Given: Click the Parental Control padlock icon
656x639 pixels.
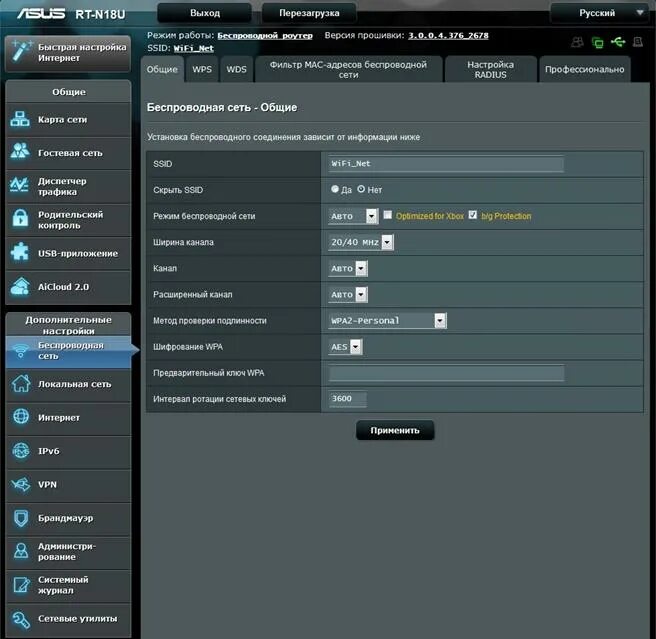Looking at the screenshot, I should [20, 219].
